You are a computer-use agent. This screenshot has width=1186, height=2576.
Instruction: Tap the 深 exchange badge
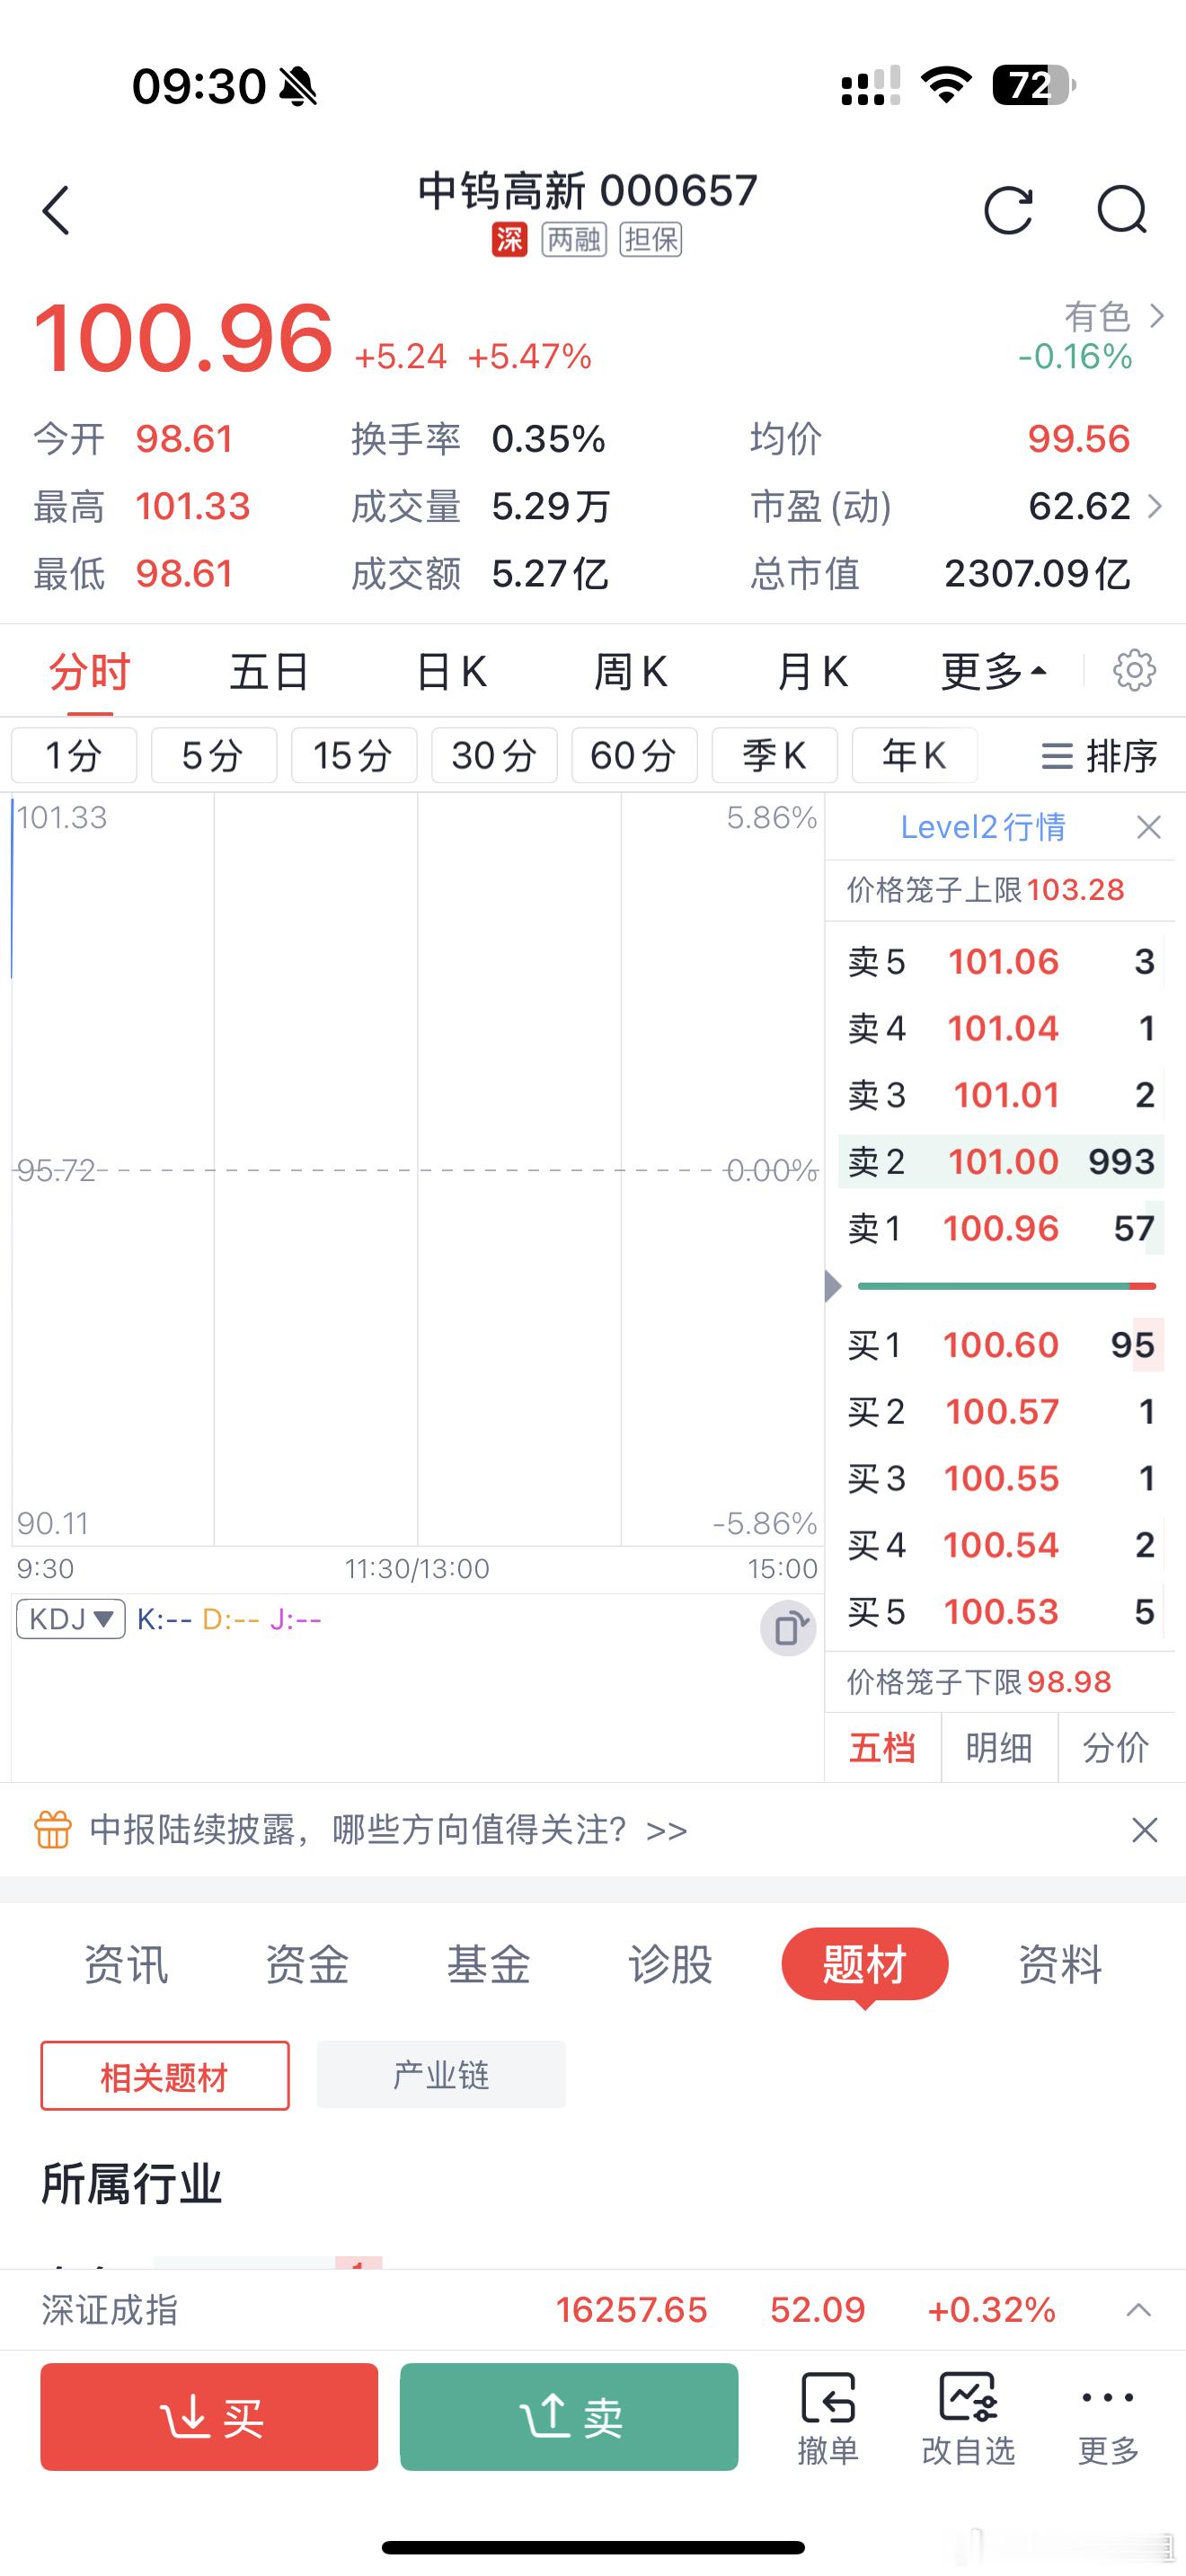509,239
